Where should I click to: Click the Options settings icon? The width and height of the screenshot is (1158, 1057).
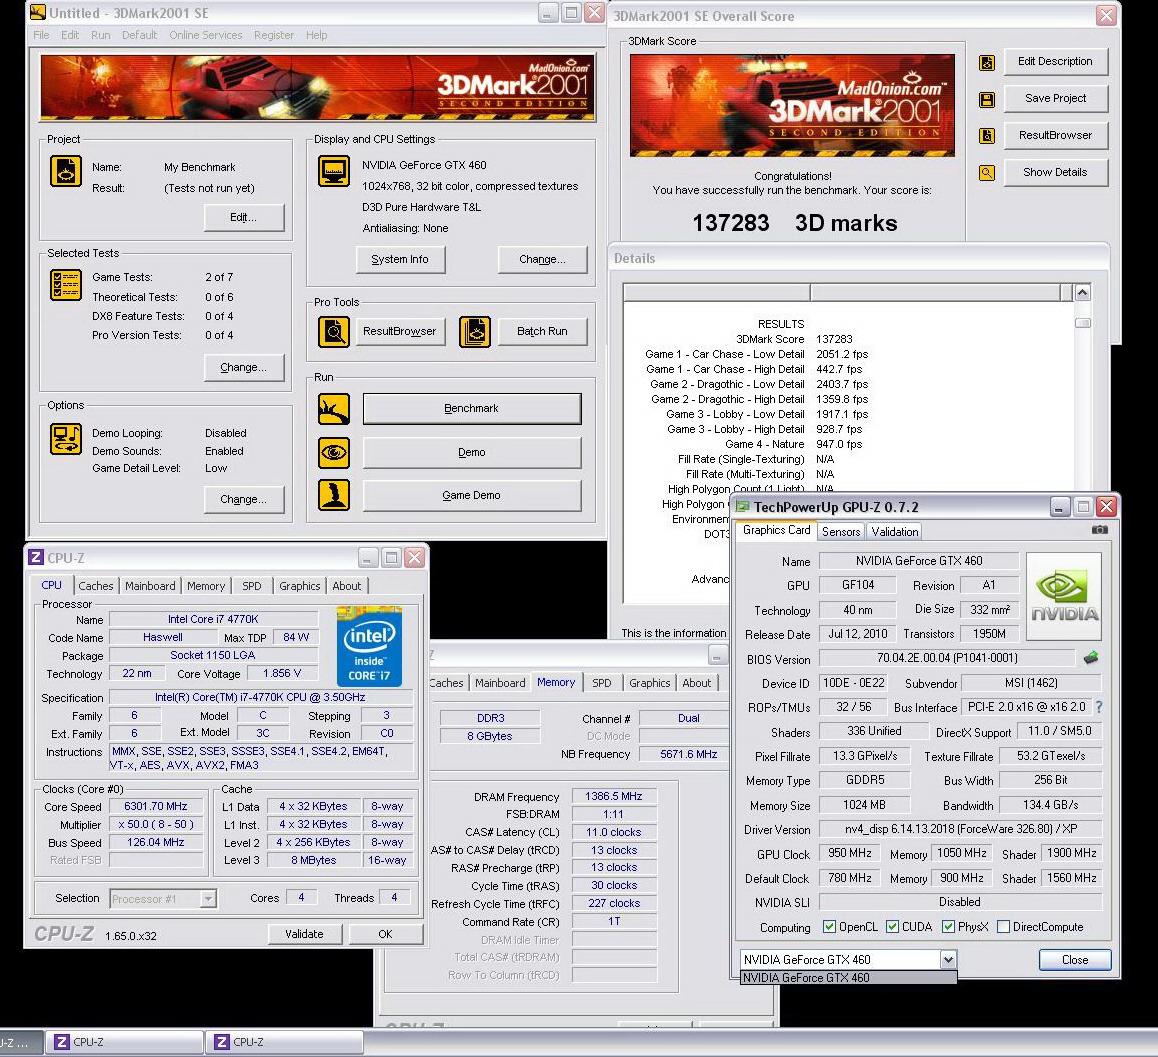pyautogui.click(x=66, y=439)
